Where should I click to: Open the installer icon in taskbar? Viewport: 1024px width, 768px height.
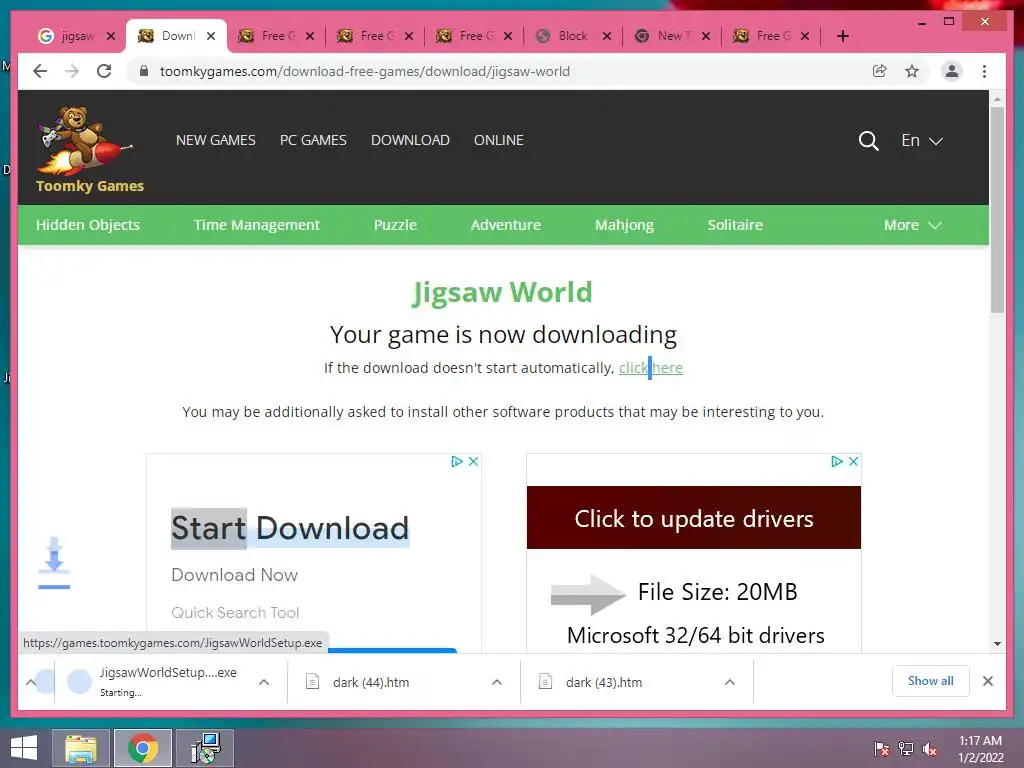pos(205,748)
